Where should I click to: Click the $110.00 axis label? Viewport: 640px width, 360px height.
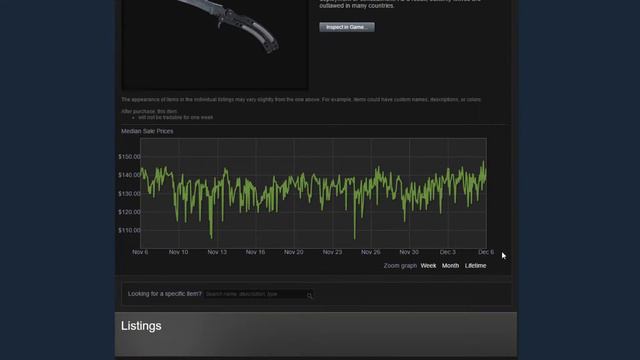(129, 230)
